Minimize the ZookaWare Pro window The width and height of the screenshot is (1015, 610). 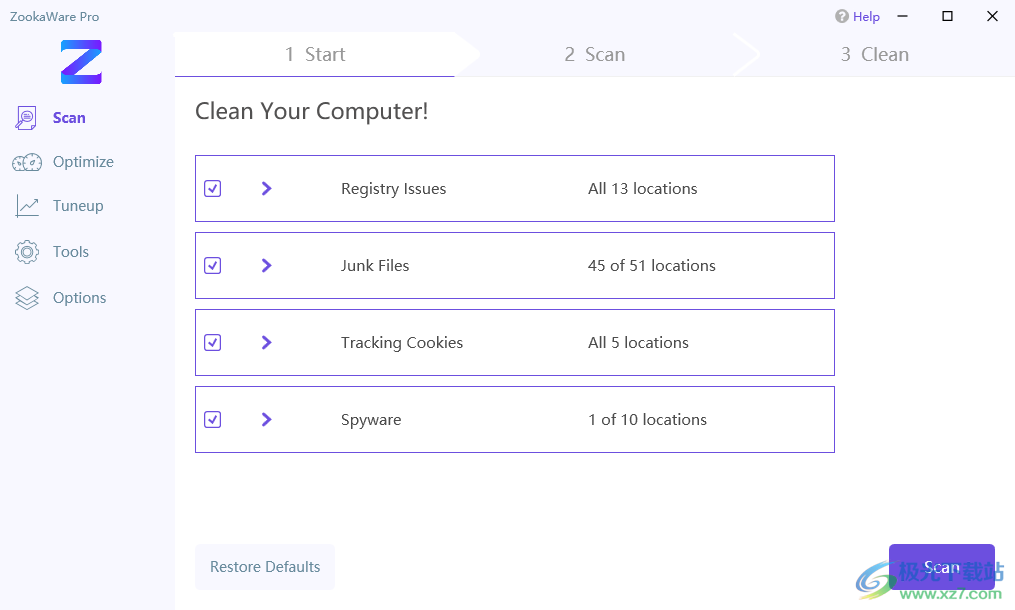click(x=902, y=16)
